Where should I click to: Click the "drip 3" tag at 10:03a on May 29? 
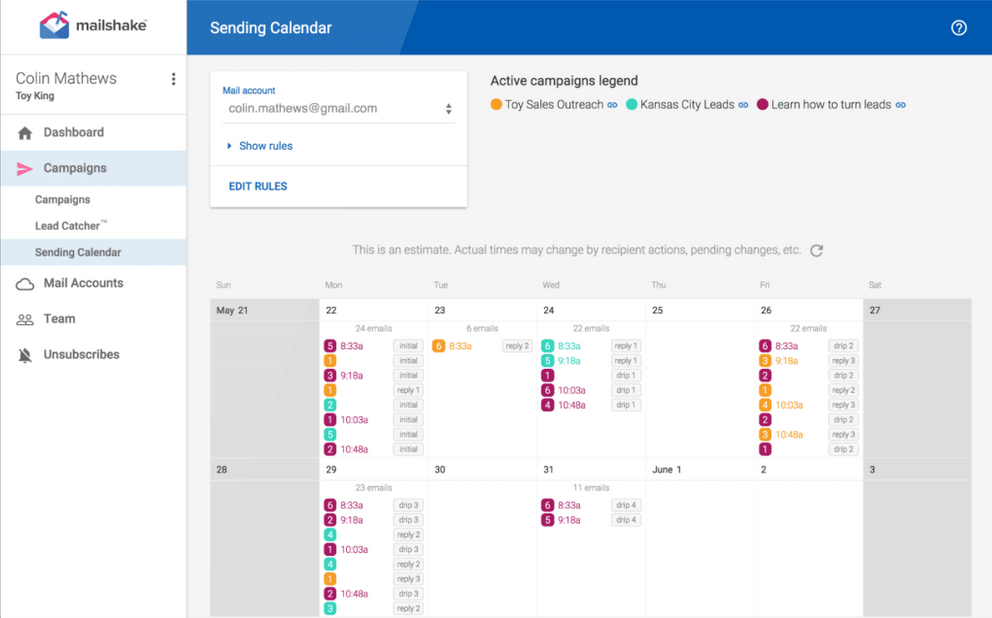(x=408, y=550)
